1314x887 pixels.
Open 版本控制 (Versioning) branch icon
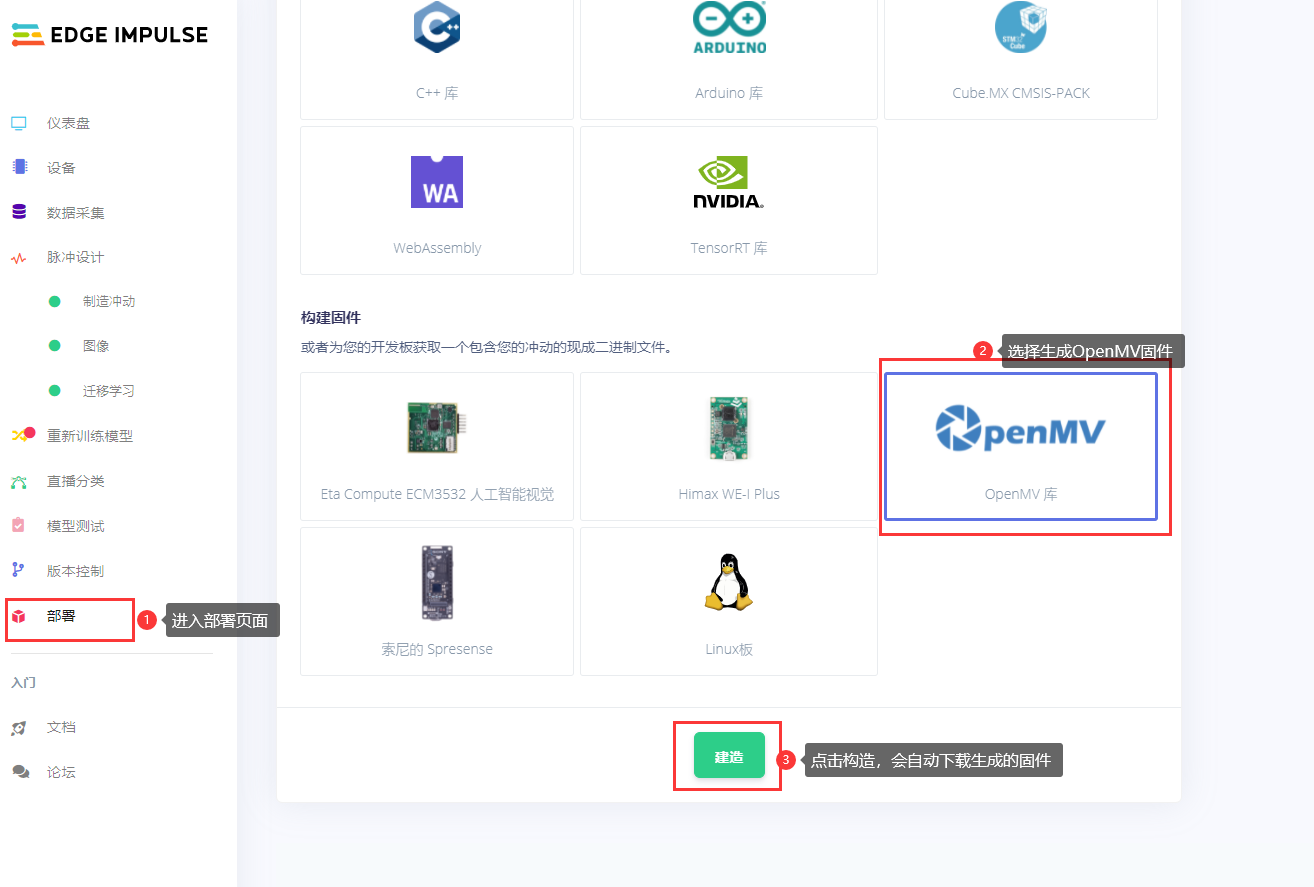(x=19, y=570)
